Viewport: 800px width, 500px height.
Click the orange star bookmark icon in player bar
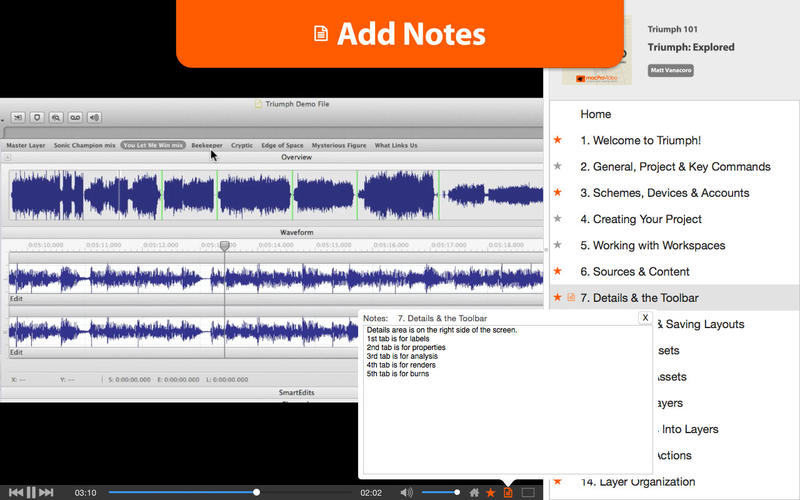tap(490, 492)
